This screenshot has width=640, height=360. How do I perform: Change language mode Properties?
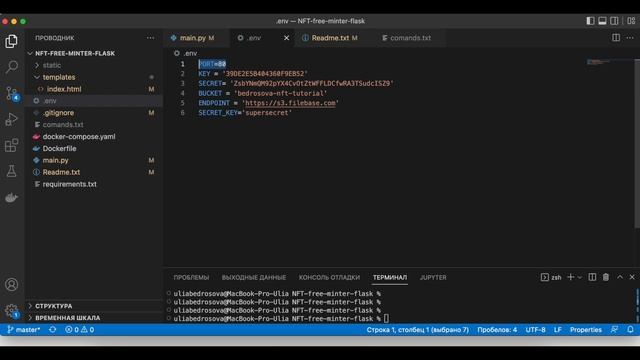coord(586,329)
